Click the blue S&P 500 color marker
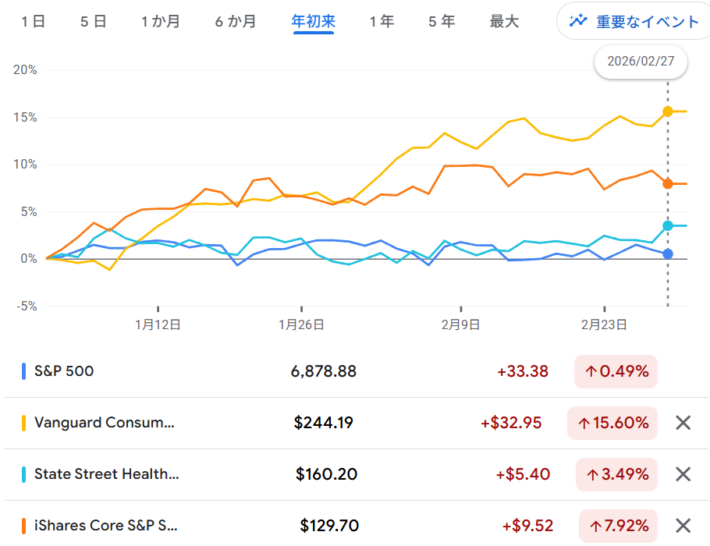 coord(24,371)
